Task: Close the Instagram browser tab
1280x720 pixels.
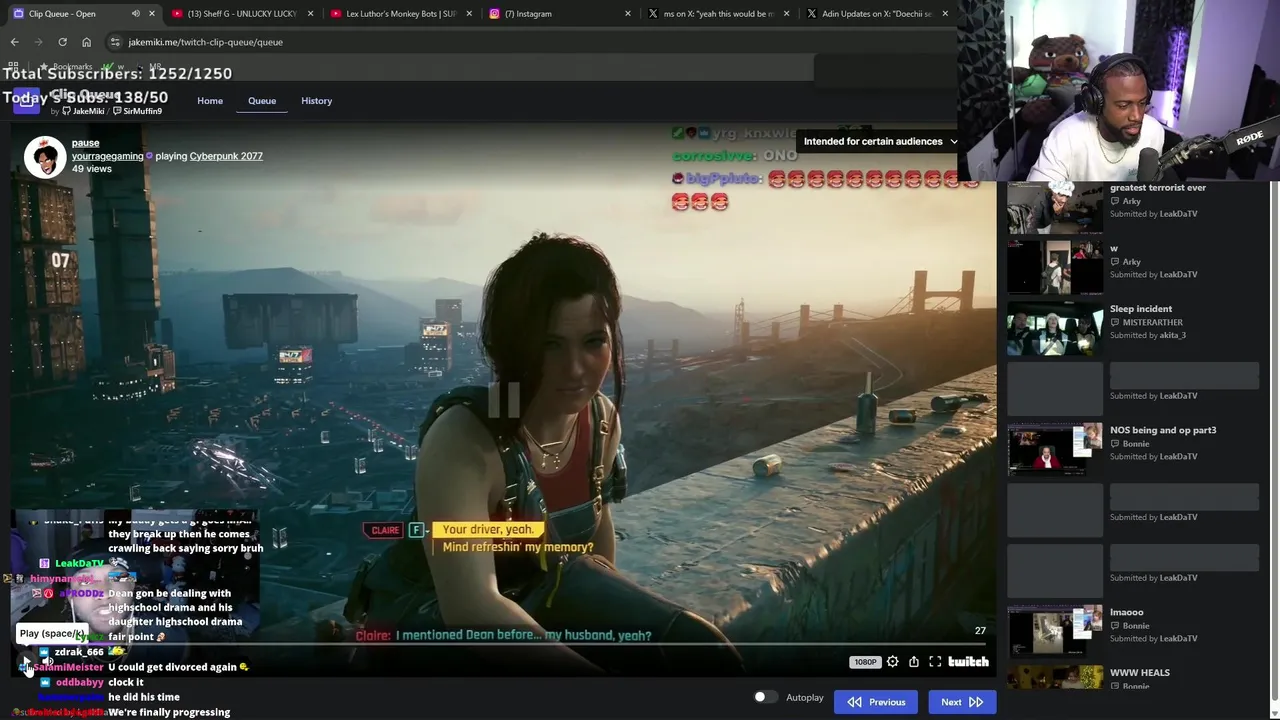Action: (x=628, y=14)
